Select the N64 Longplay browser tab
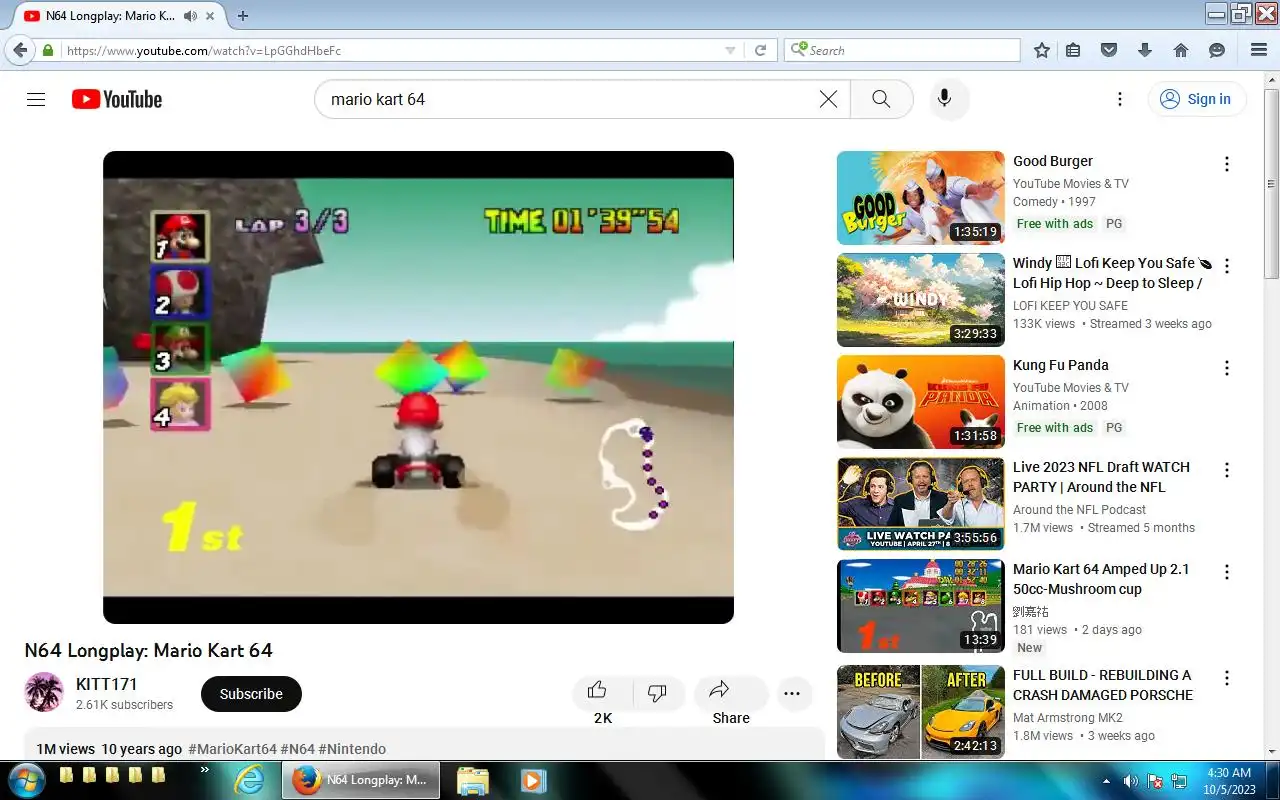 (x=119, y=16)
